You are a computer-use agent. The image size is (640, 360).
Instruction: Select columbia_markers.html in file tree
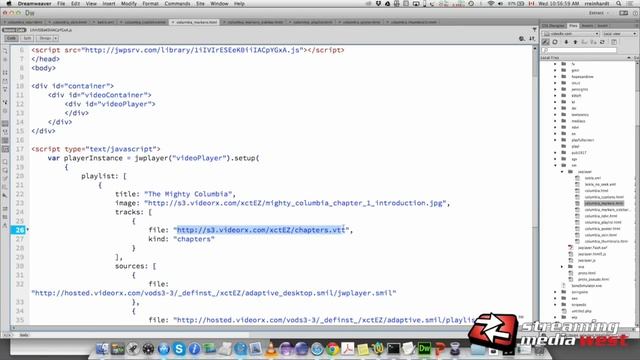pyautogui.click(x=604, y=203)
